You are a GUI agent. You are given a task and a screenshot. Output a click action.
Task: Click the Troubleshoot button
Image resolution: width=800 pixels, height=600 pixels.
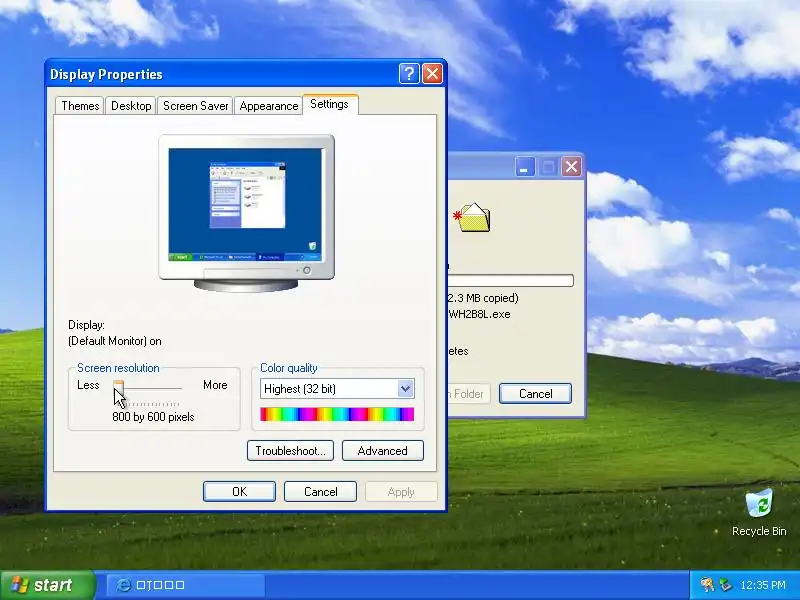coord(290,451)
